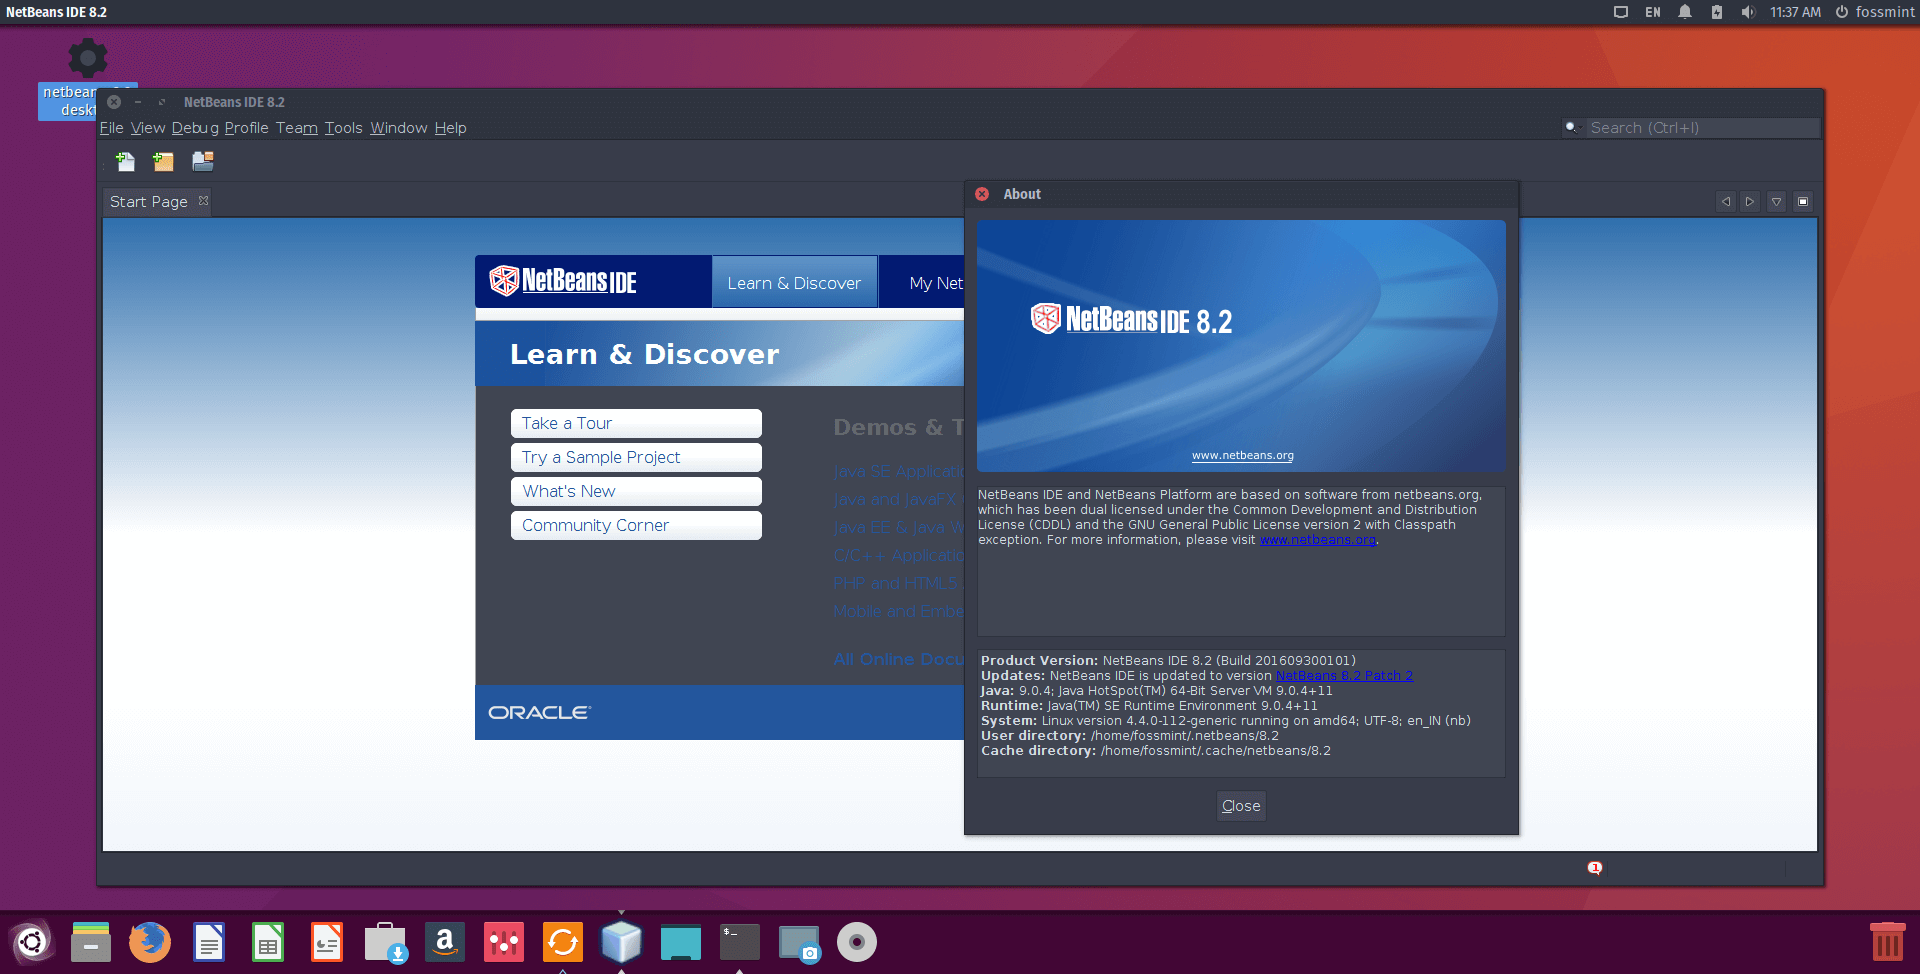Open the fossmint session menu
Image resolution: width=1920 pixels, height=974 pixels.
[x=1875, y=12]
